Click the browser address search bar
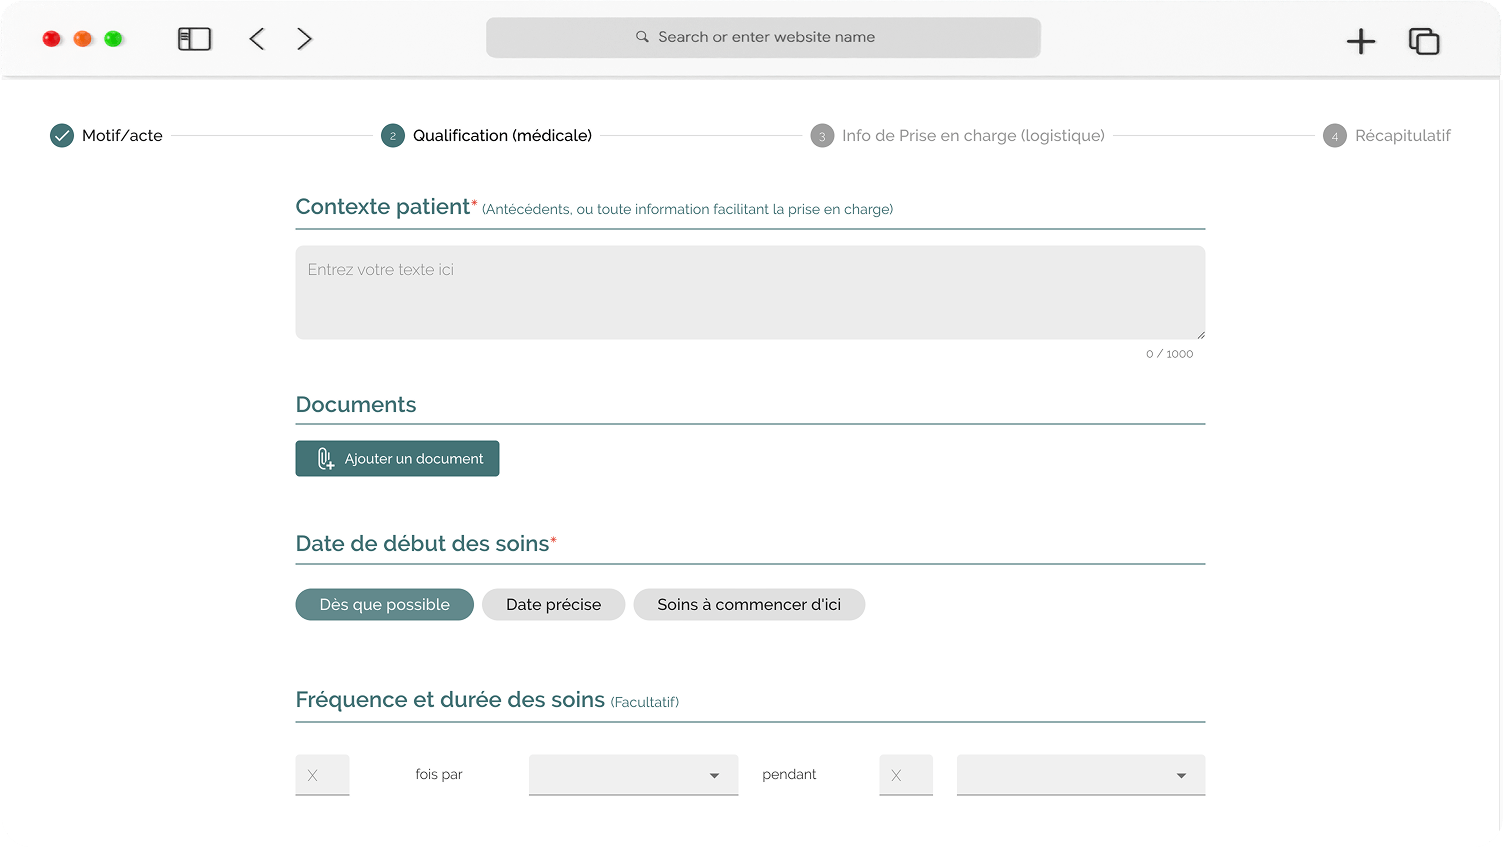Viewport: 1503px width, 847px height. pyautogui.click(x=763, y=38)
